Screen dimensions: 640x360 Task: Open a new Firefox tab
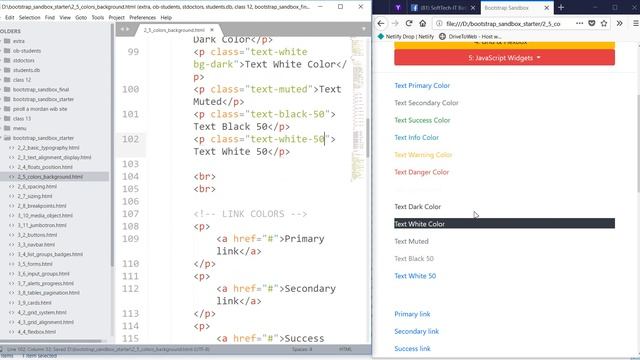561,7
